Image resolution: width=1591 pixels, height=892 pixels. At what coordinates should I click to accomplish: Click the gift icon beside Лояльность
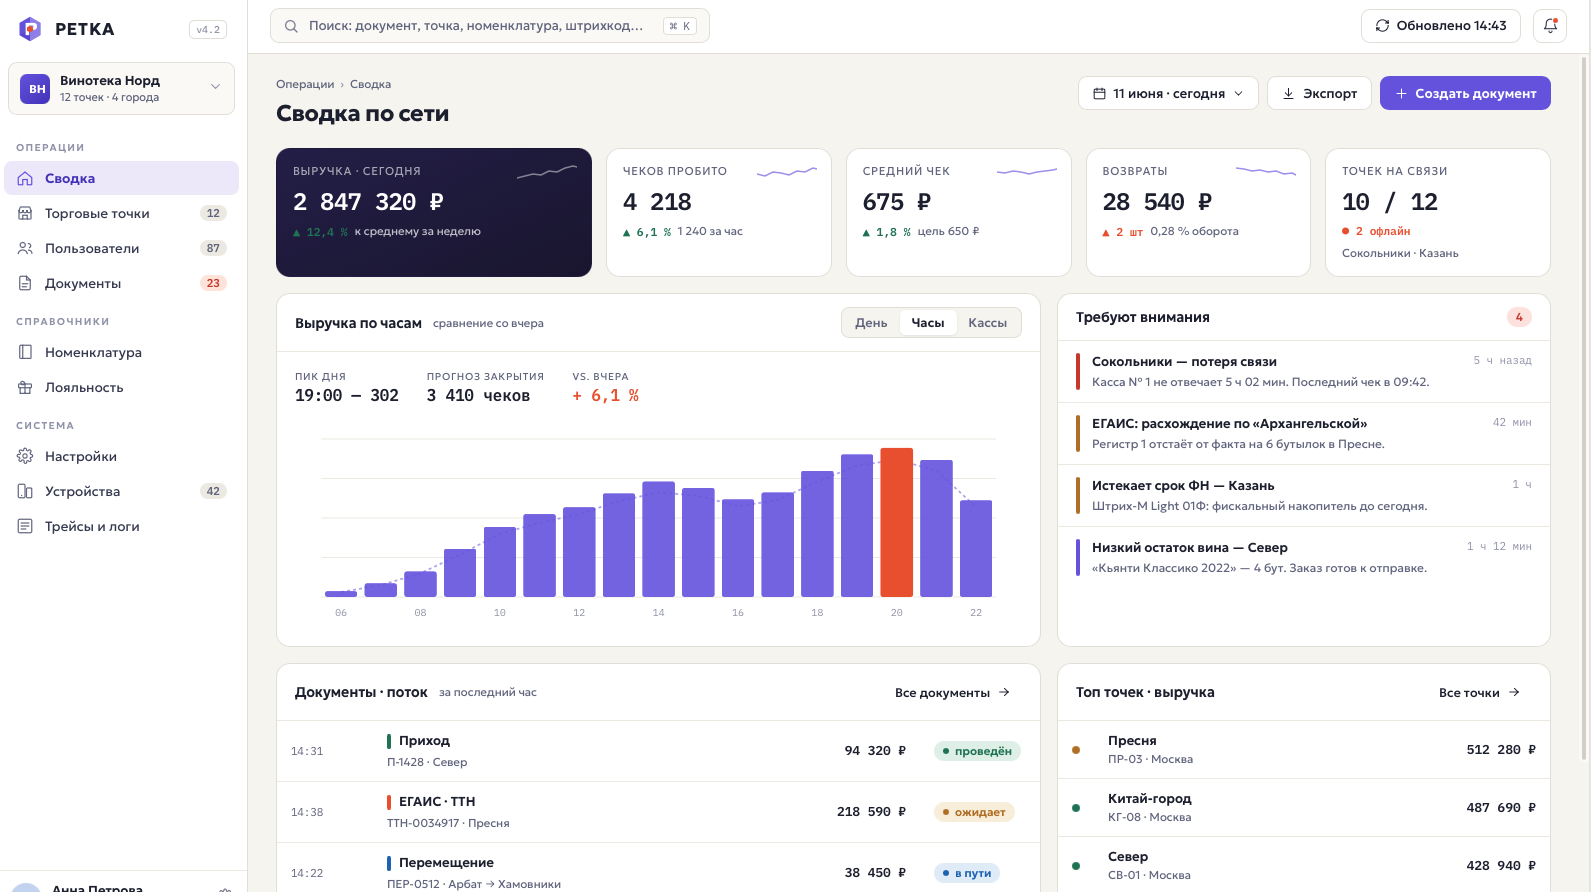point(26,387)
